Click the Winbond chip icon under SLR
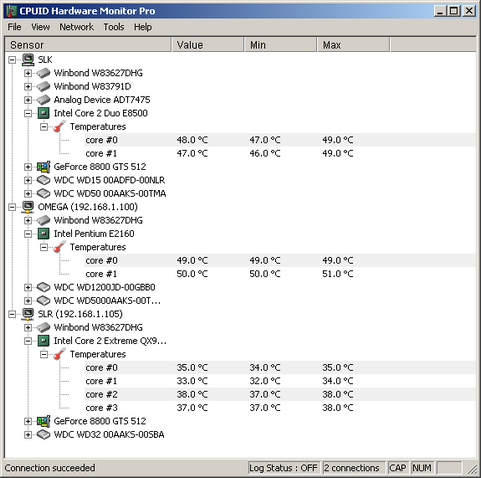Viewport: 481px width, 478px height. (x=43, y=327)
